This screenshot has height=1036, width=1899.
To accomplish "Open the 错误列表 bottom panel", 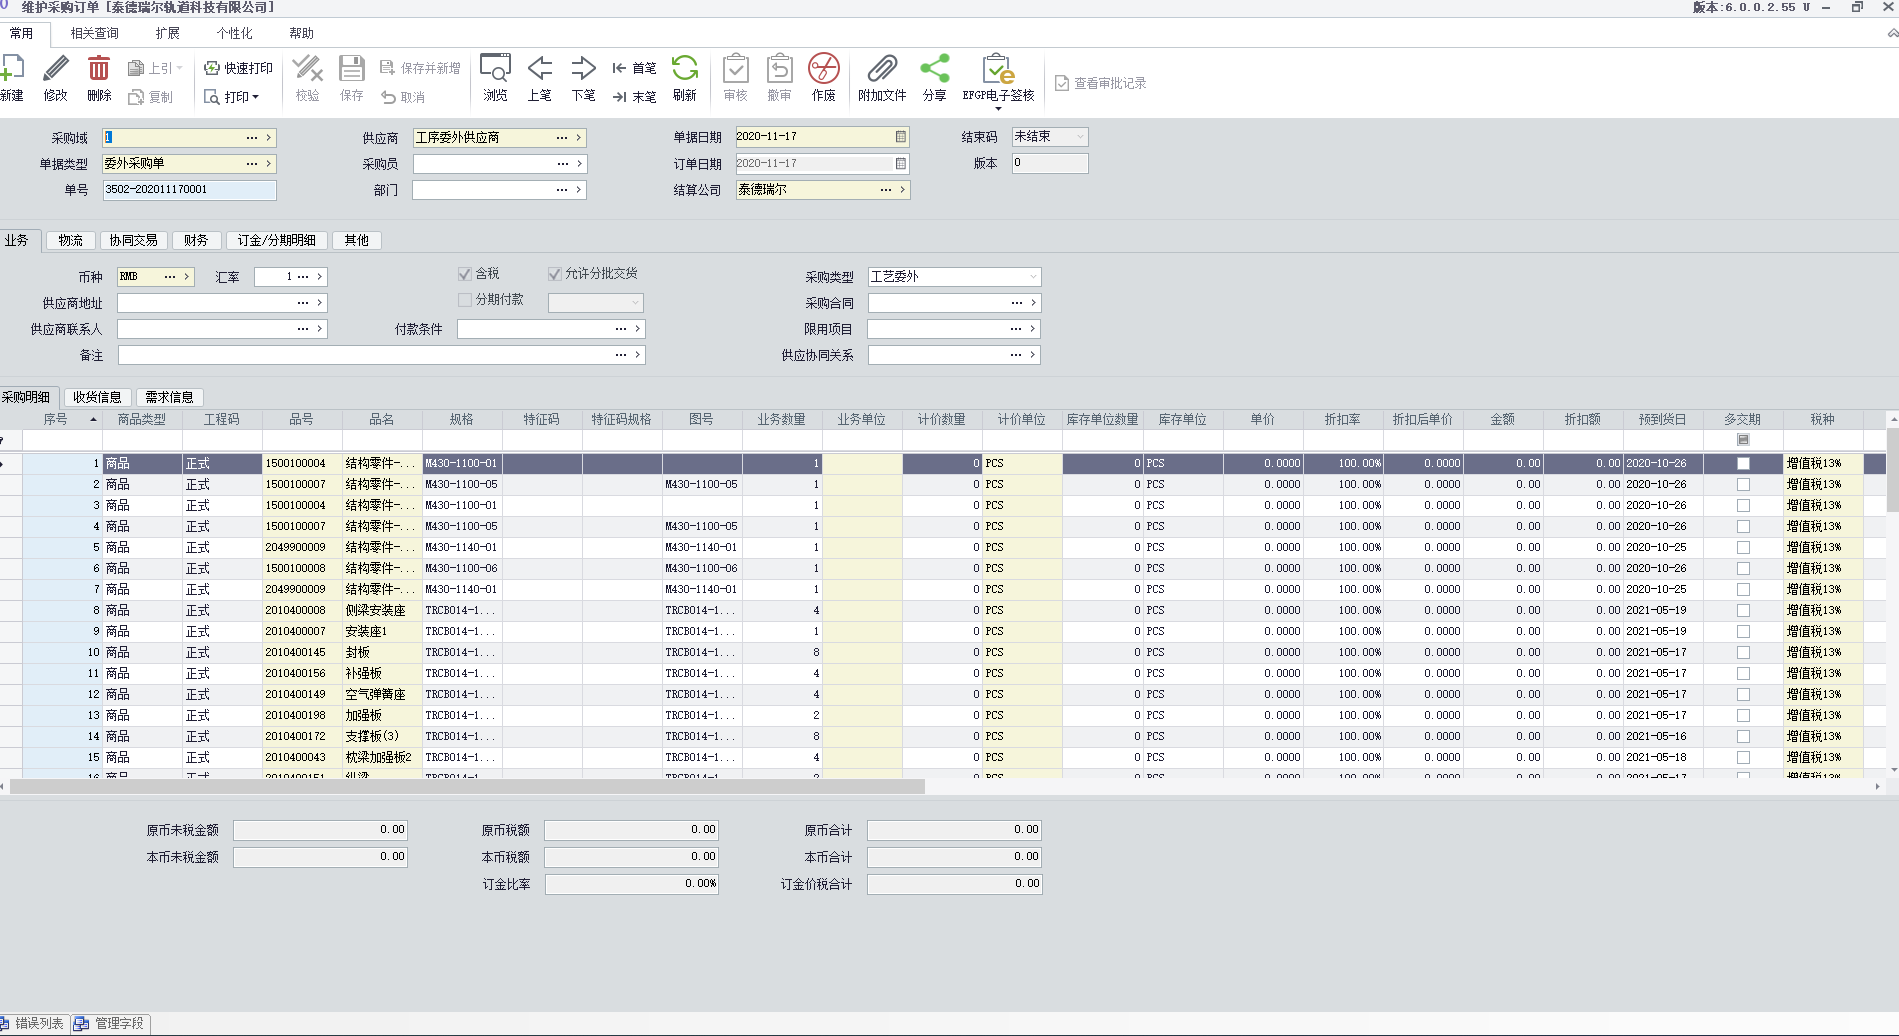I will click(x=34, y=1023).
